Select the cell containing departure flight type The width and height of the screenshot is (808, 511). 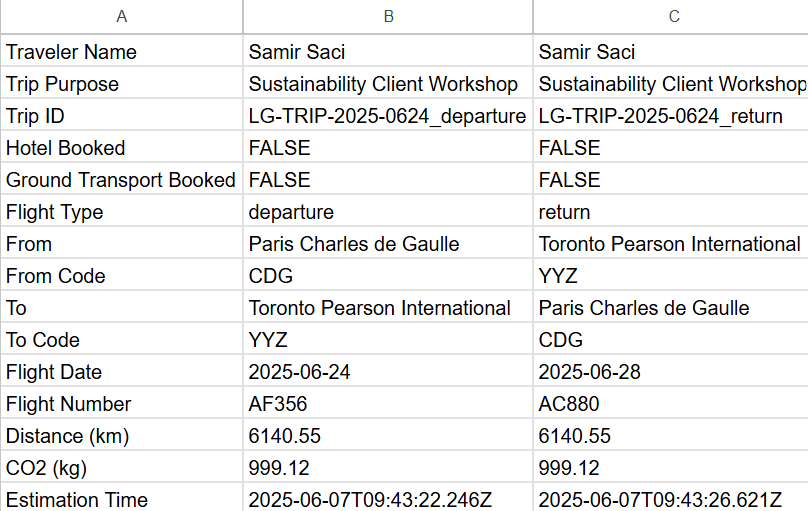(x=388, y=210)
